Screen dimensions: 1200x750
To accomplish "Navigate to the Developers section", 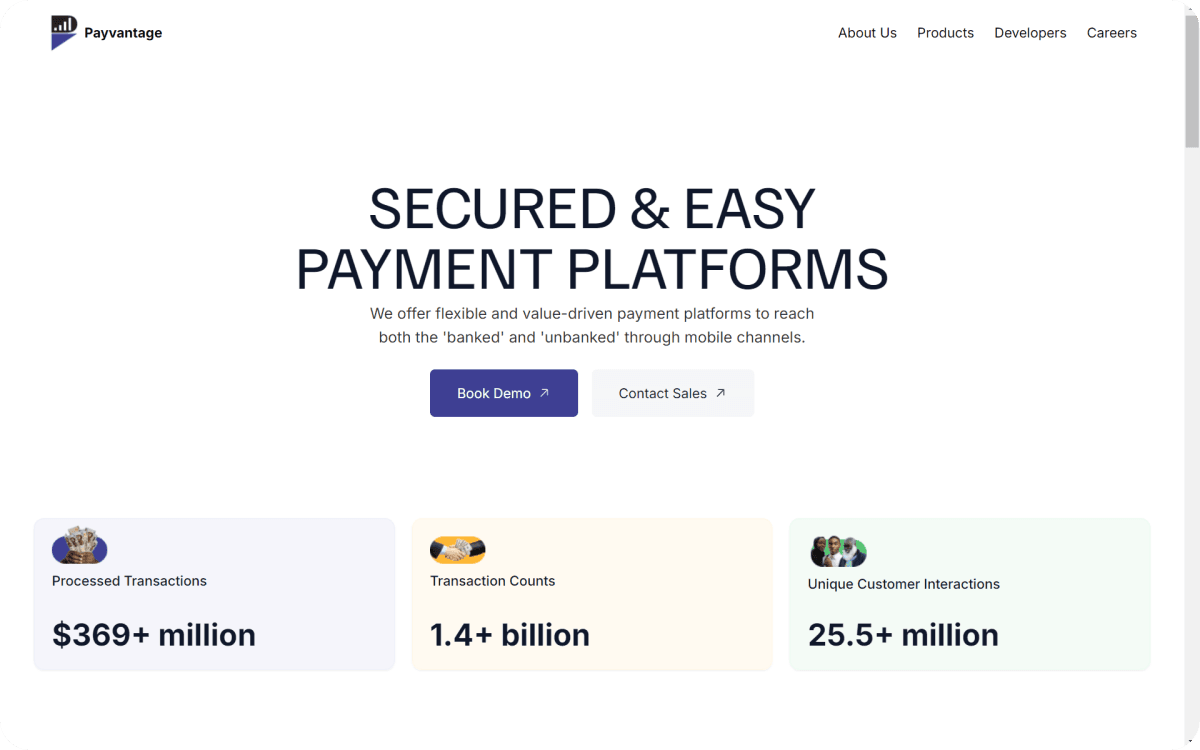I will [1030, 32].
